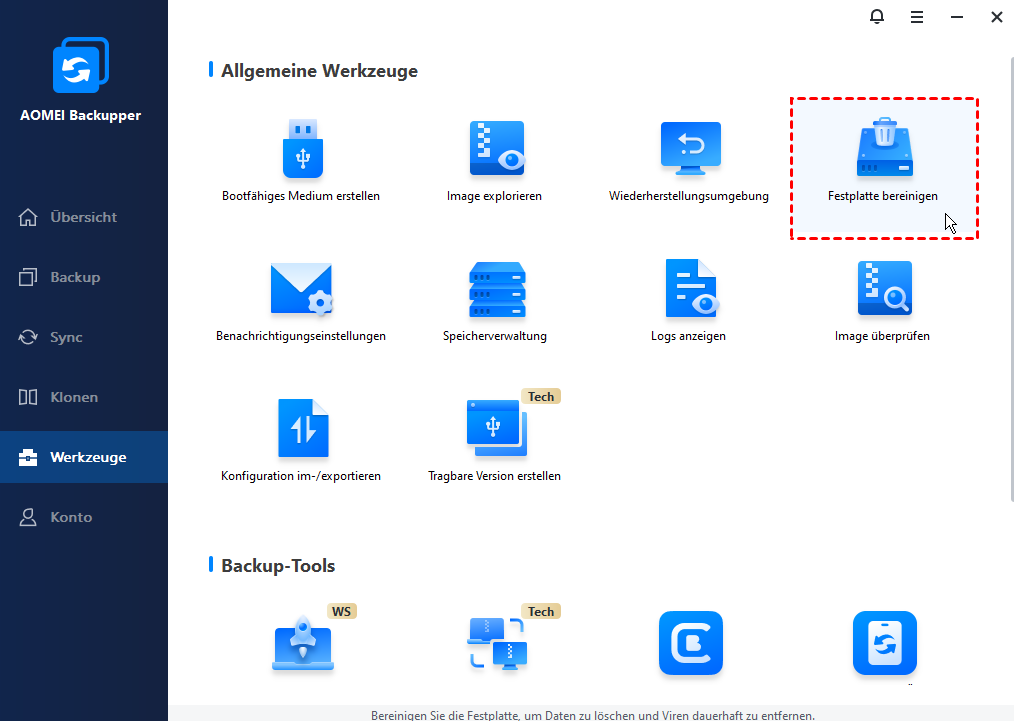Click the Backup-Tools heading
This screenshot has height=721, width=1014.
point(278,566)
